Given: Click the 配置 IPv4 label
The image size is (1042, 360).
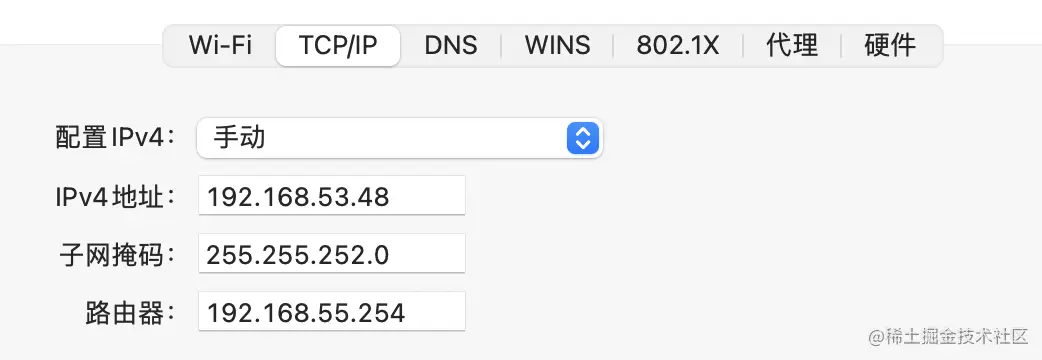Looking at the screenshot, I should click(x=116, y=138).
